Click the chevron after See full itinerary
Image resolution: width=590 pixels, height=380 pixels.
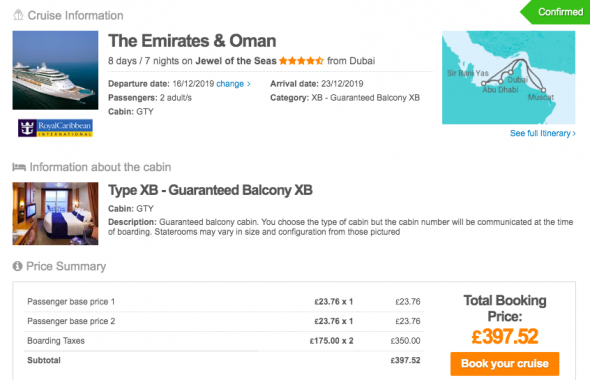pyautogui.click(x=574, y=133)
